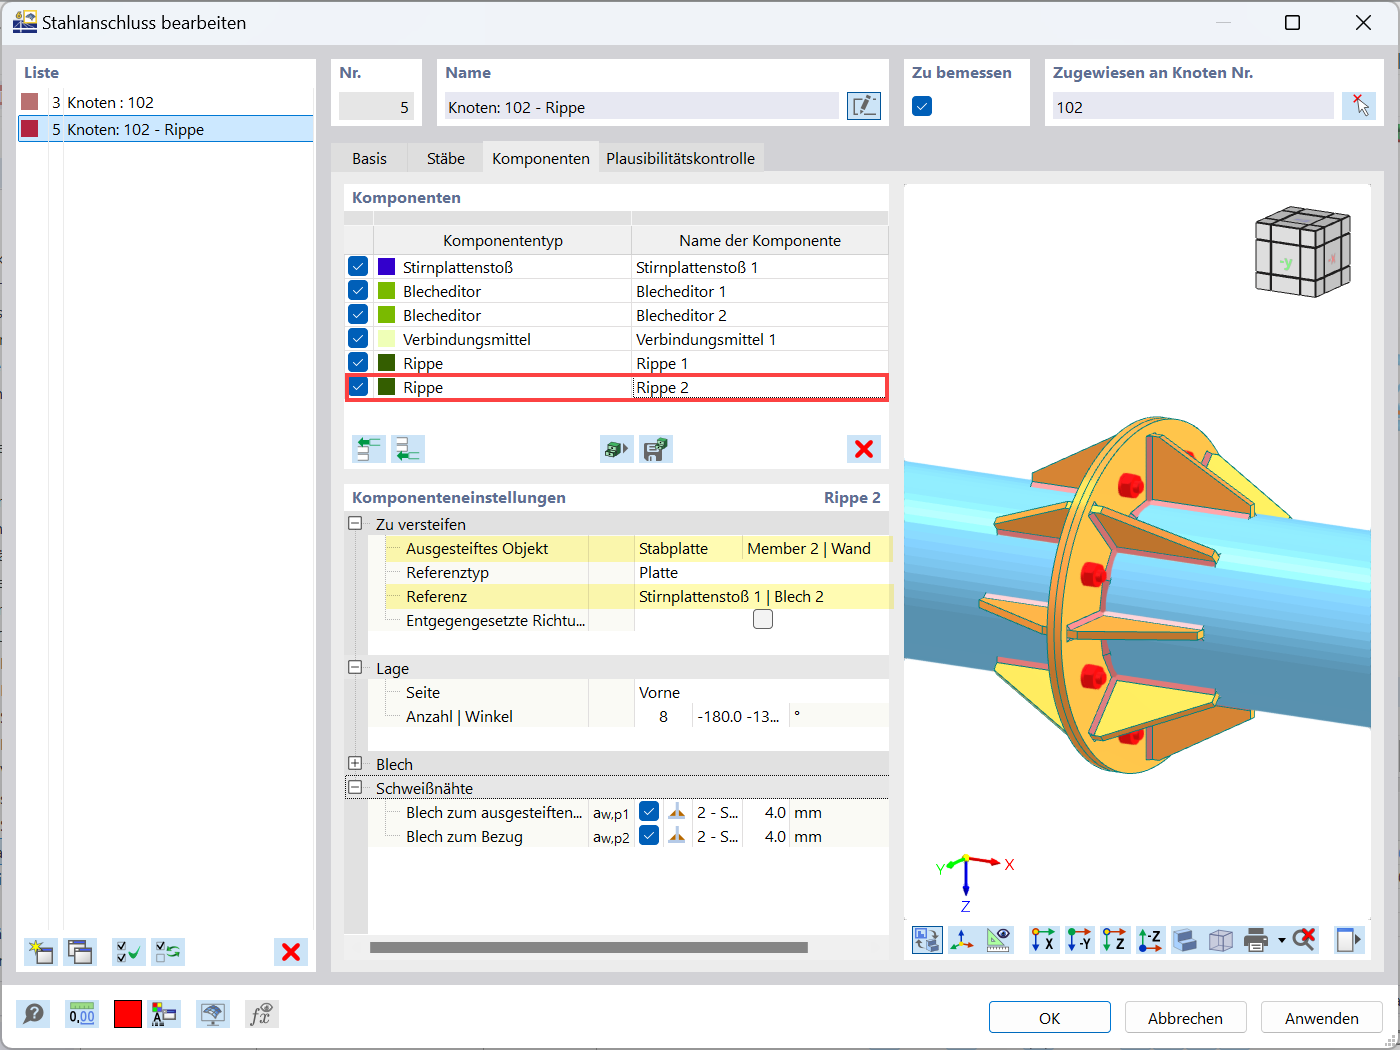Expand the Blech section
The width and height of the screenshot is (1400, 1050).
tap(355, 763)
